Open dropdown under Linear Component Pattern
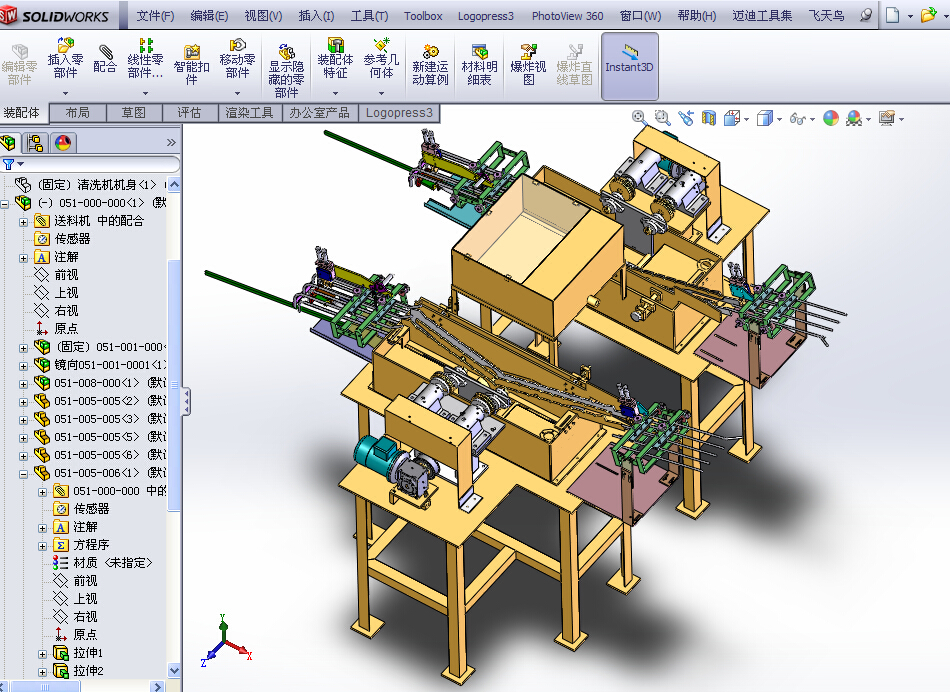The image size is (950, 692). pos(145,93)
